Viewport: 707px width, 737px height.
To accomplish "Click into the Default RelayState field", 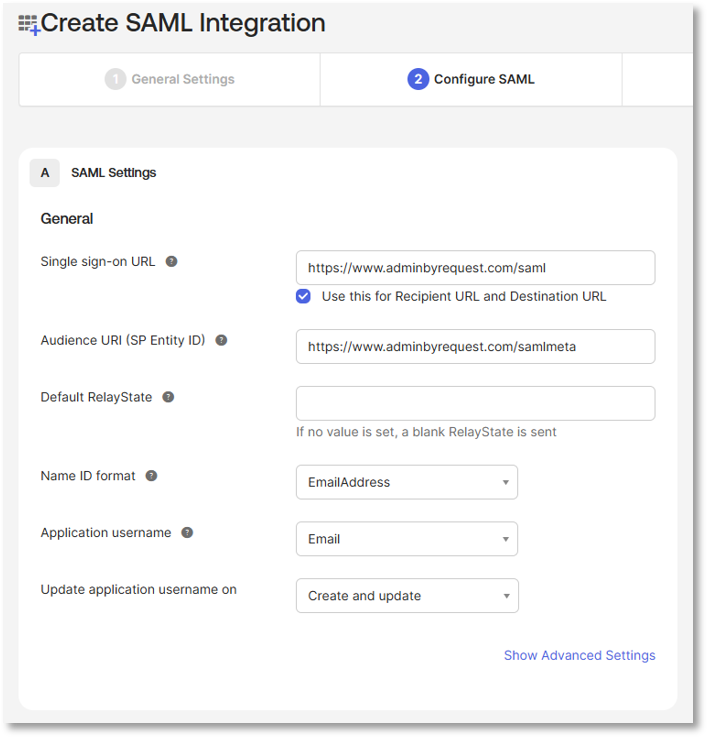I will [x=475, y=403].
